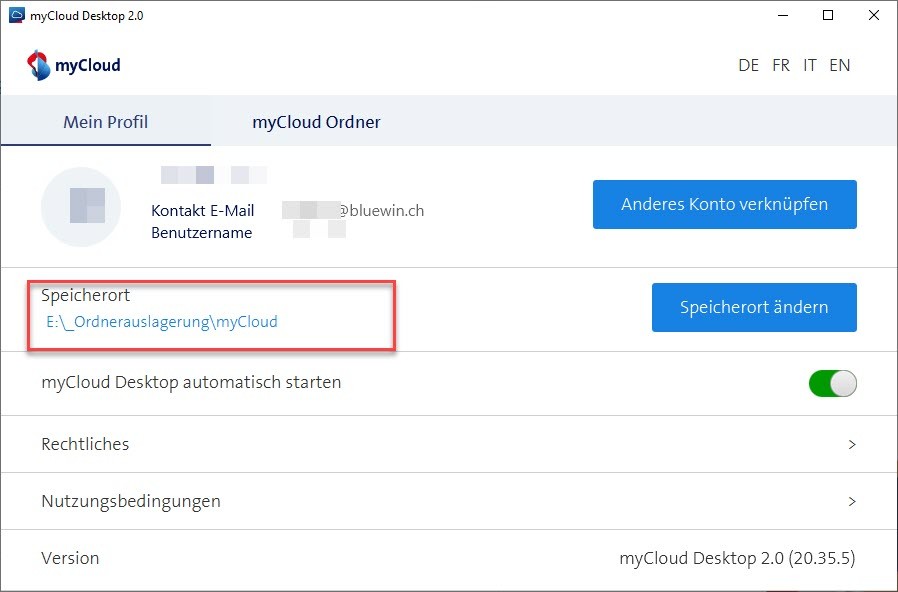Switch language to DE

point(748,65)
